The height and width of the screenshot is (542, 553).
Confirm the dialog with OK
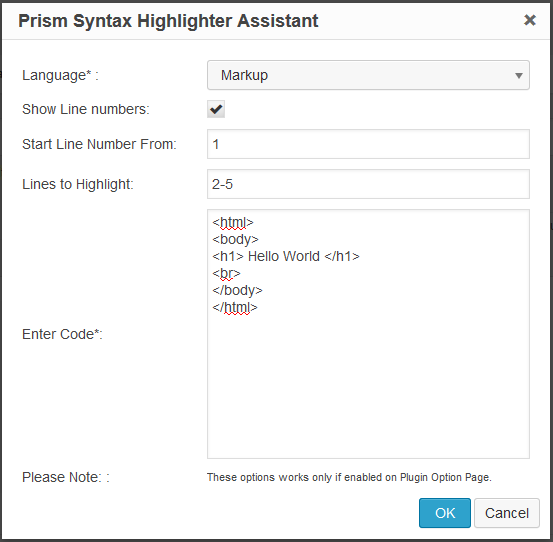(x=445, y=513)
